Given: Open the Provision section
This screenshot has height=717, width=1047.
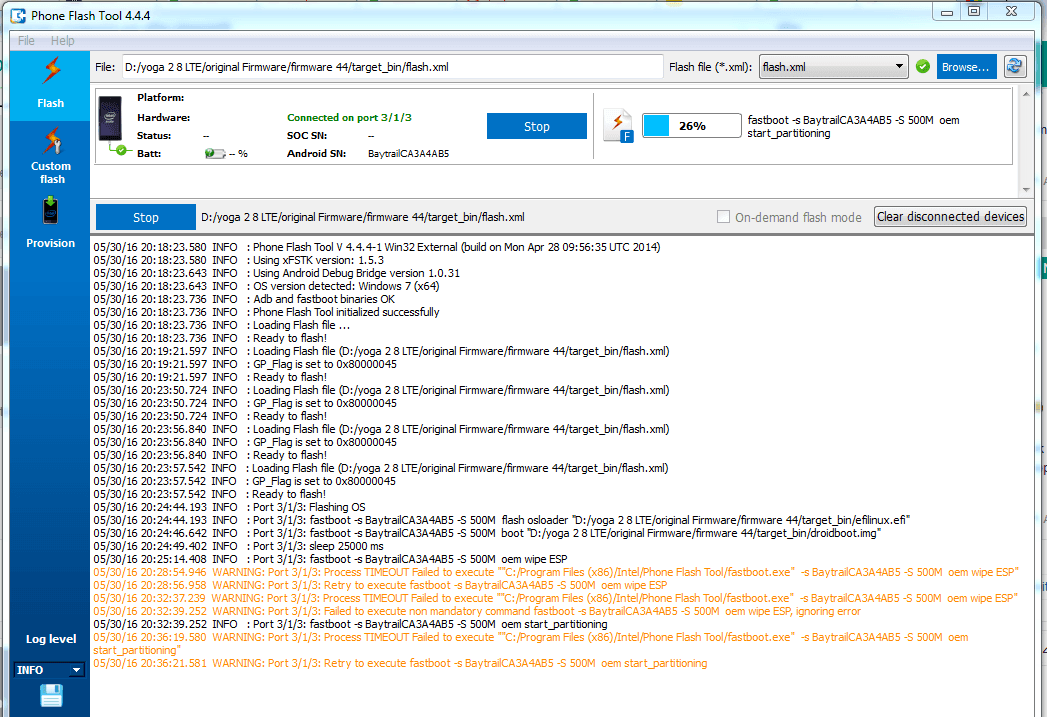Looking at the screenshot, I should pyautogui.click(x=50, y=224).
